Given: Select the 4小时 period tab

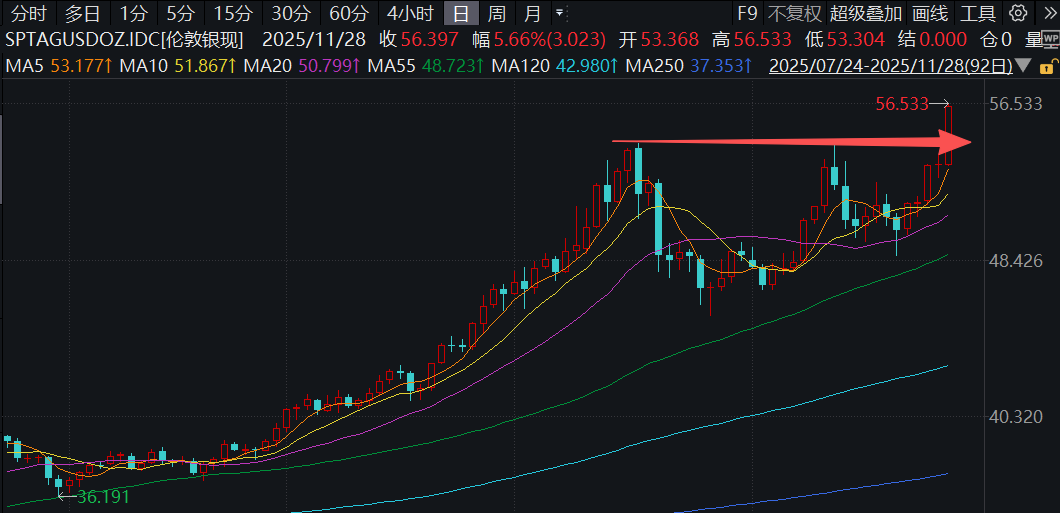Looking at the screenshot, I should (x=410, y=13).
